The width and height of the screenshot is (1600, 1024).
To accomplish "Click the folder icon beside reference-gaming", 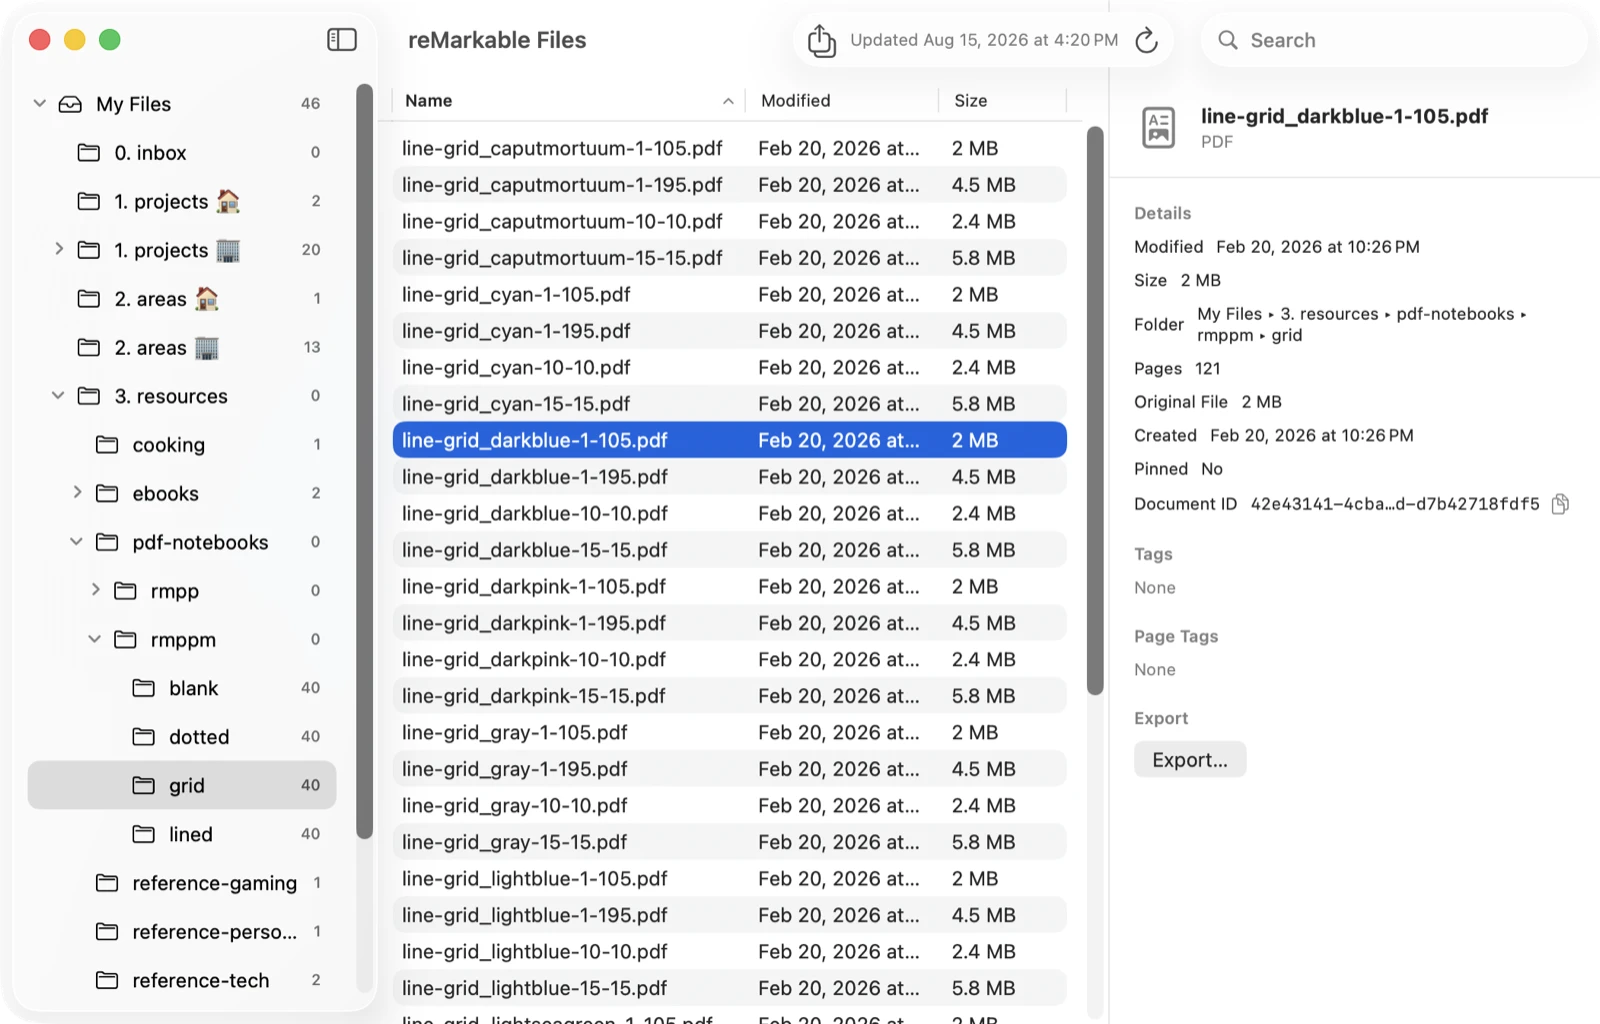I will pyautogui.click(x=107, y=883).
